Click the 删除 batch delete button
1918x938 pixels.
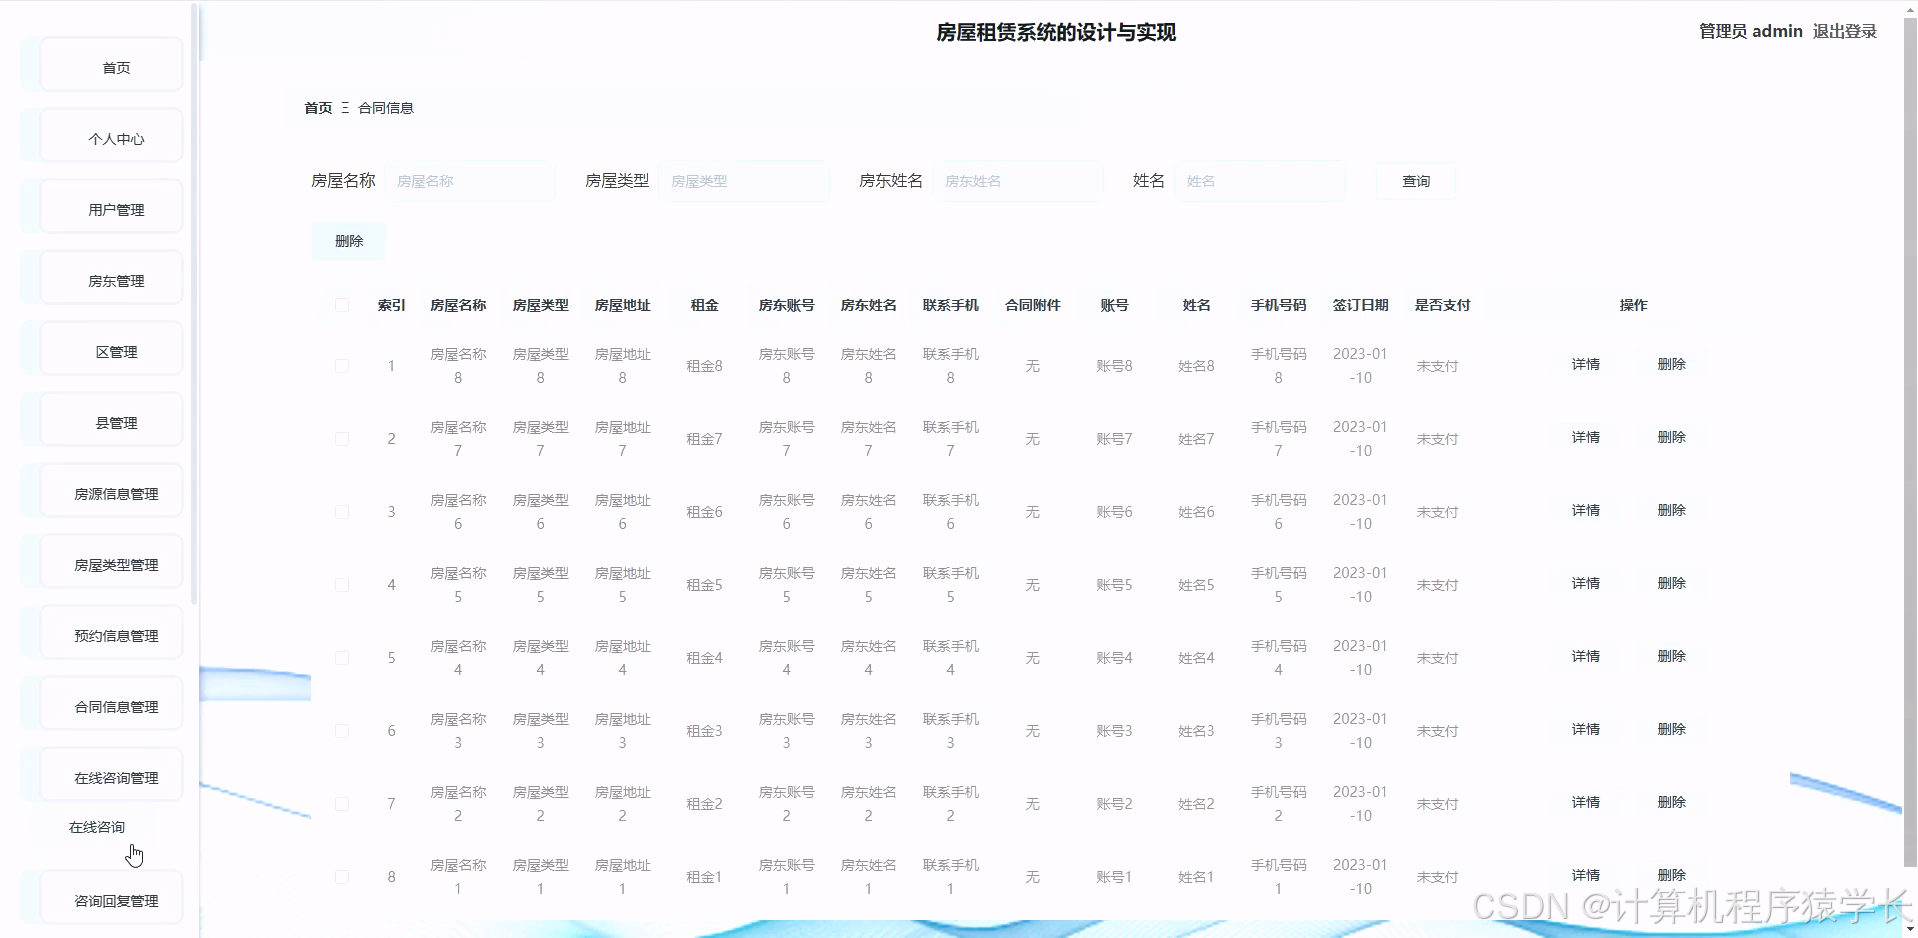347,240
